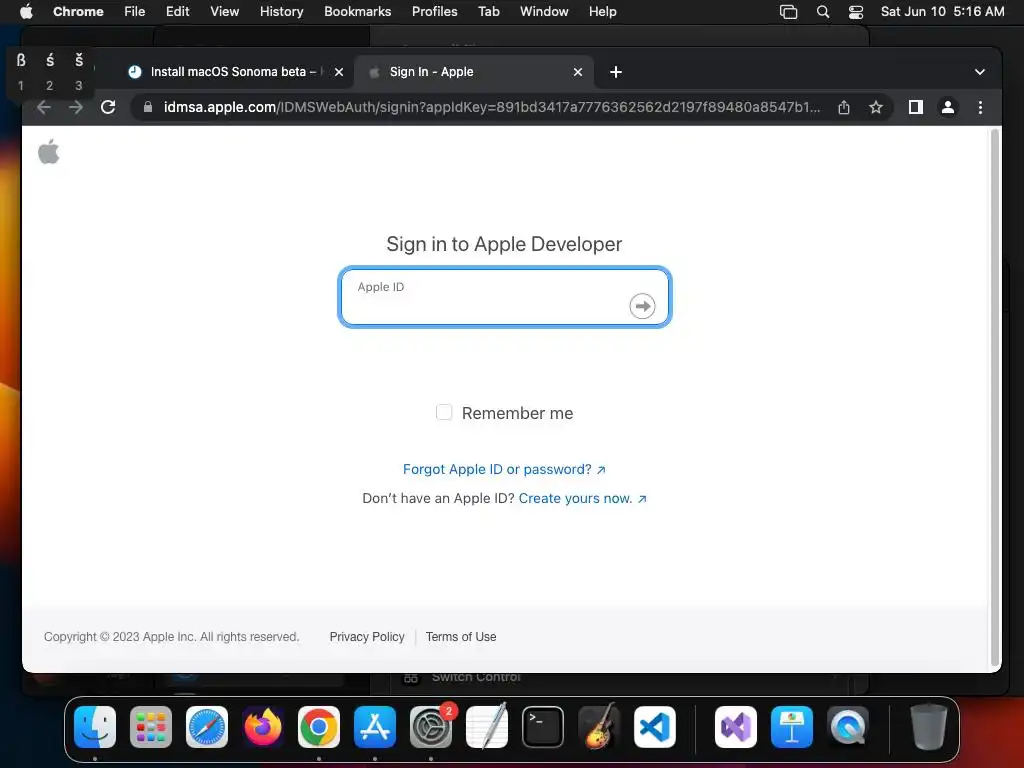
Task: Open TextEdit from the Dock
Action: point(487,726)
